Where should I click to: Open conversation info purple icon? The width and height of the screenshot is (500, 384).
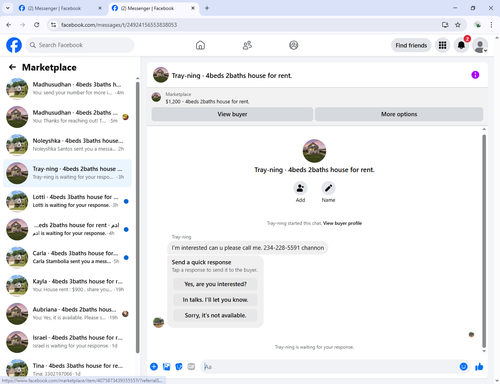pyautogui.click(x=475, y=75)
